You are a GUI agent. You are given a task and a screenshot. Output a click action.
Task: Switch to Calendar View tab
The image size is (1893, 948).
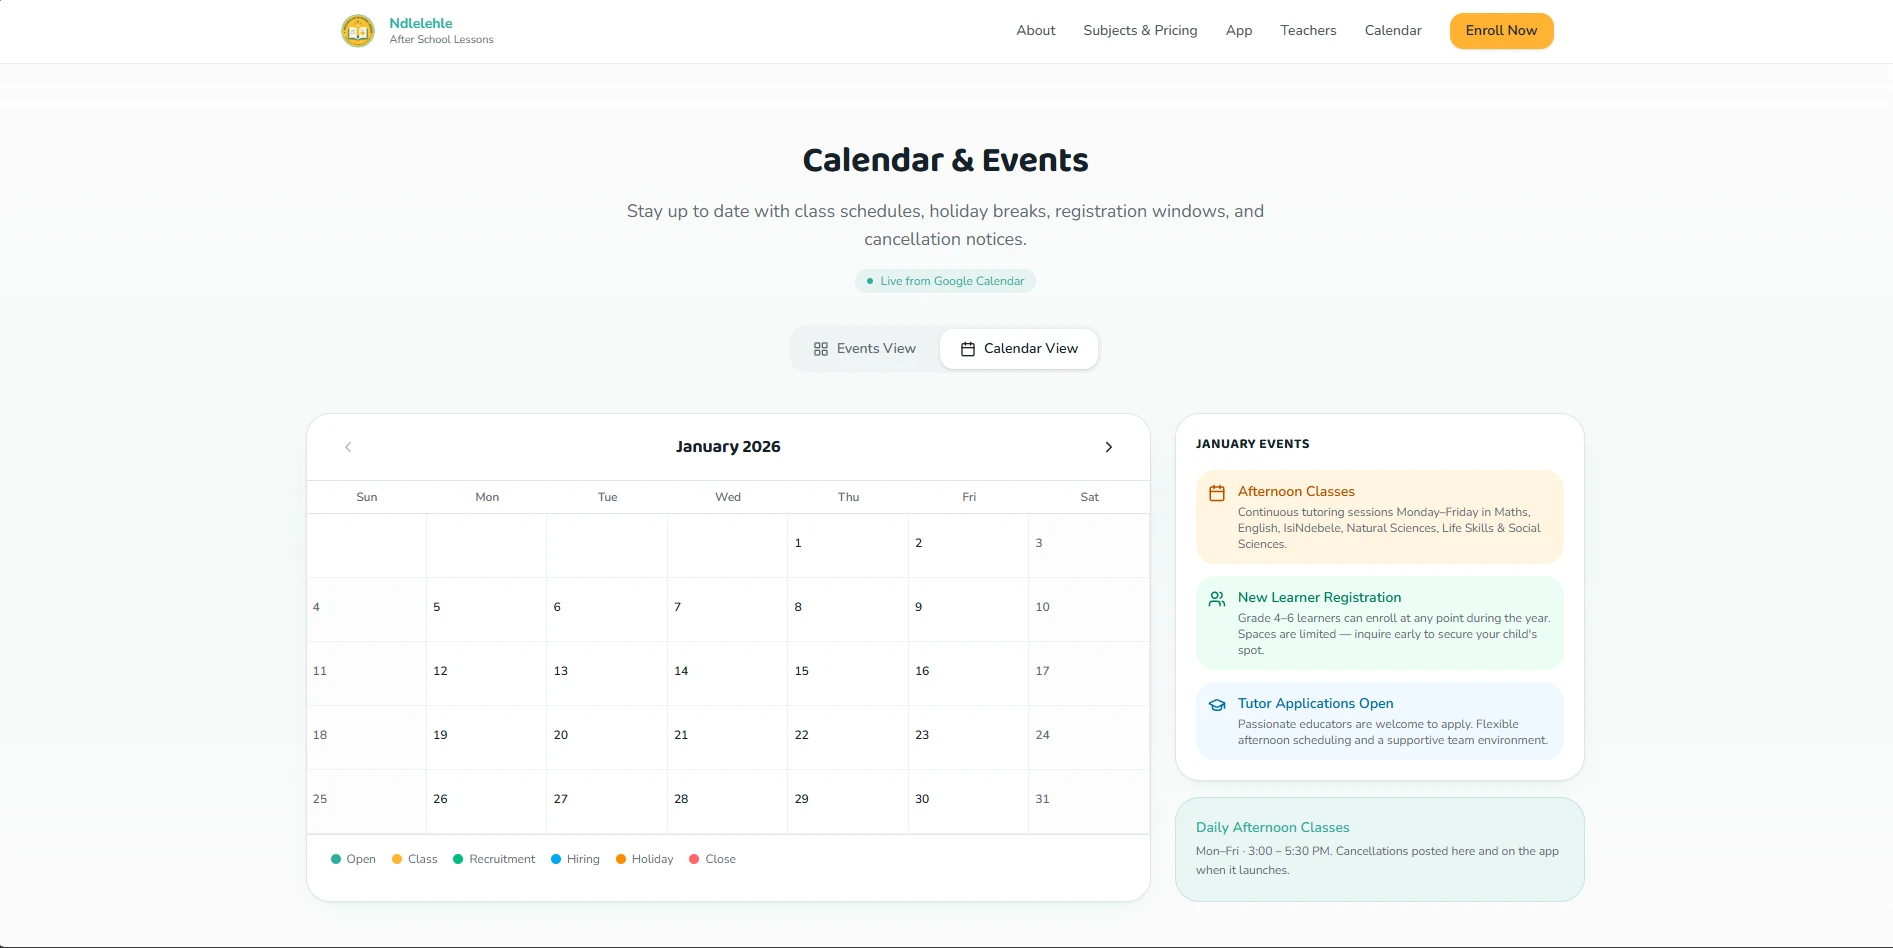1019,349
